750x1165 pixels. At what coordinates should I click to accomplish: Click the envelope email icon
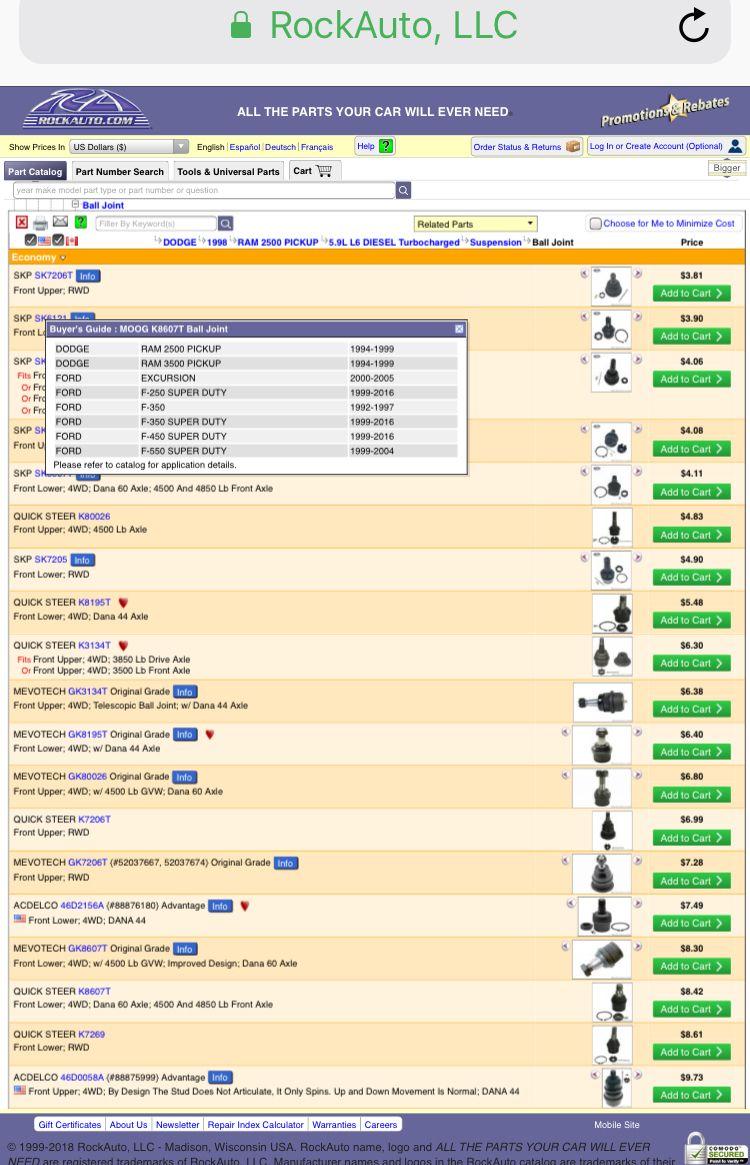point(61,222)
